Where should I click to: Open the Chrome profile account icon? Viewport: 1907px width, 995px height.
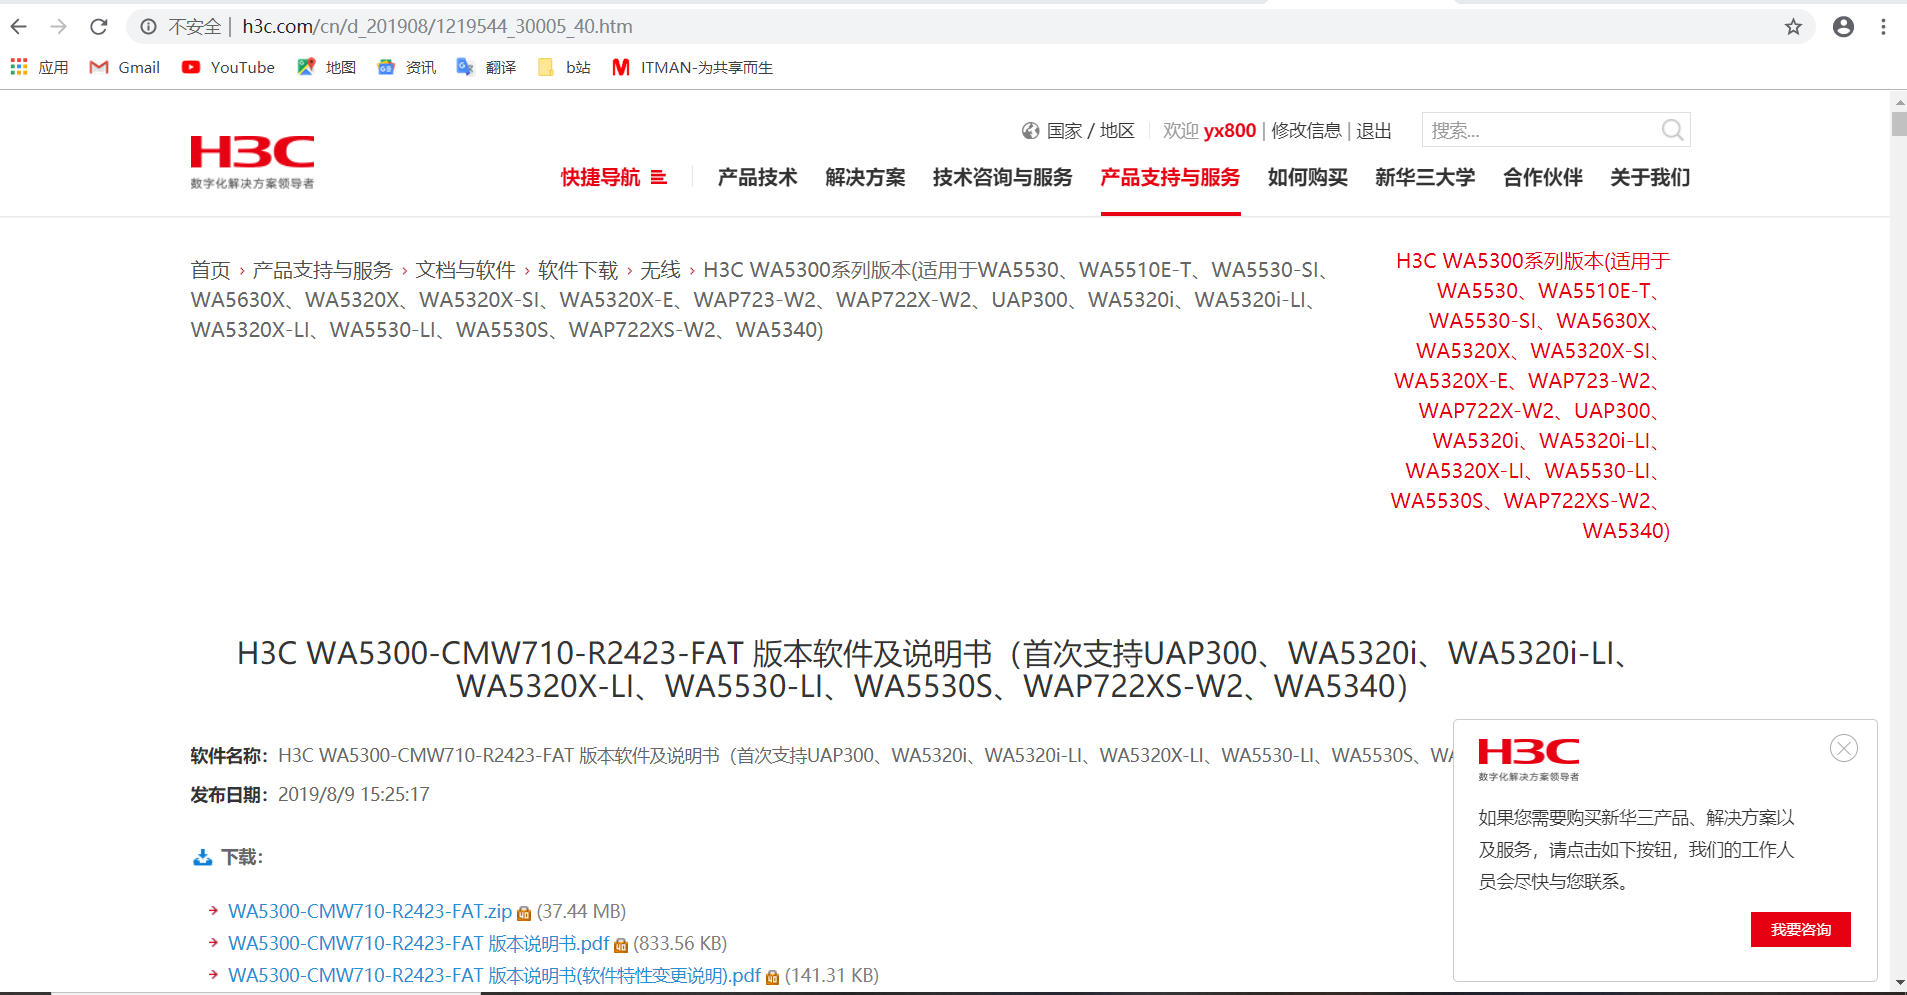pos(1843,27)
